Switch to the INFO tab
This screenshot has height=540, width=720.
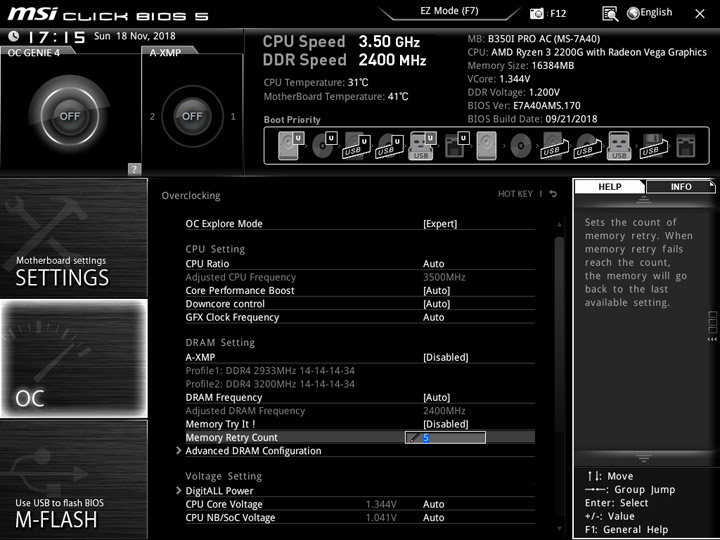tap(681, 186)
